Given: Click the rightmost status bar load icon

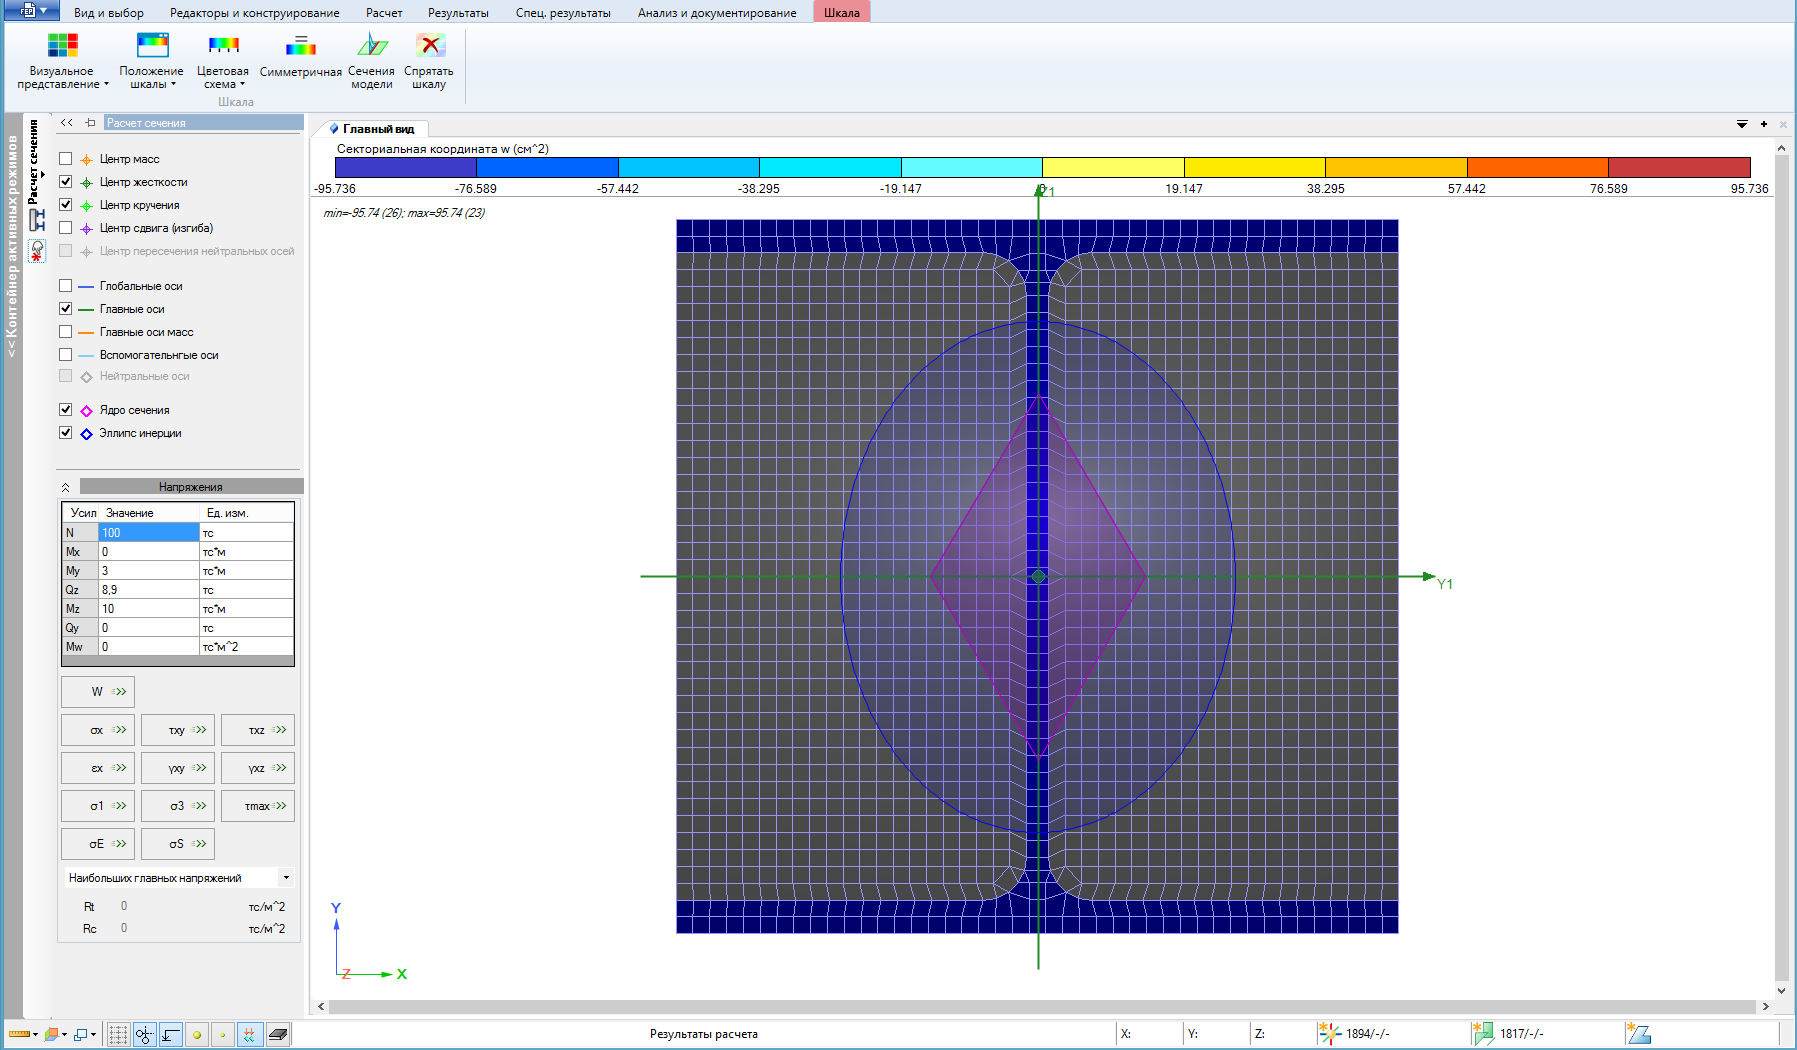Looking at the screenshot, I should point(1638,1033).
